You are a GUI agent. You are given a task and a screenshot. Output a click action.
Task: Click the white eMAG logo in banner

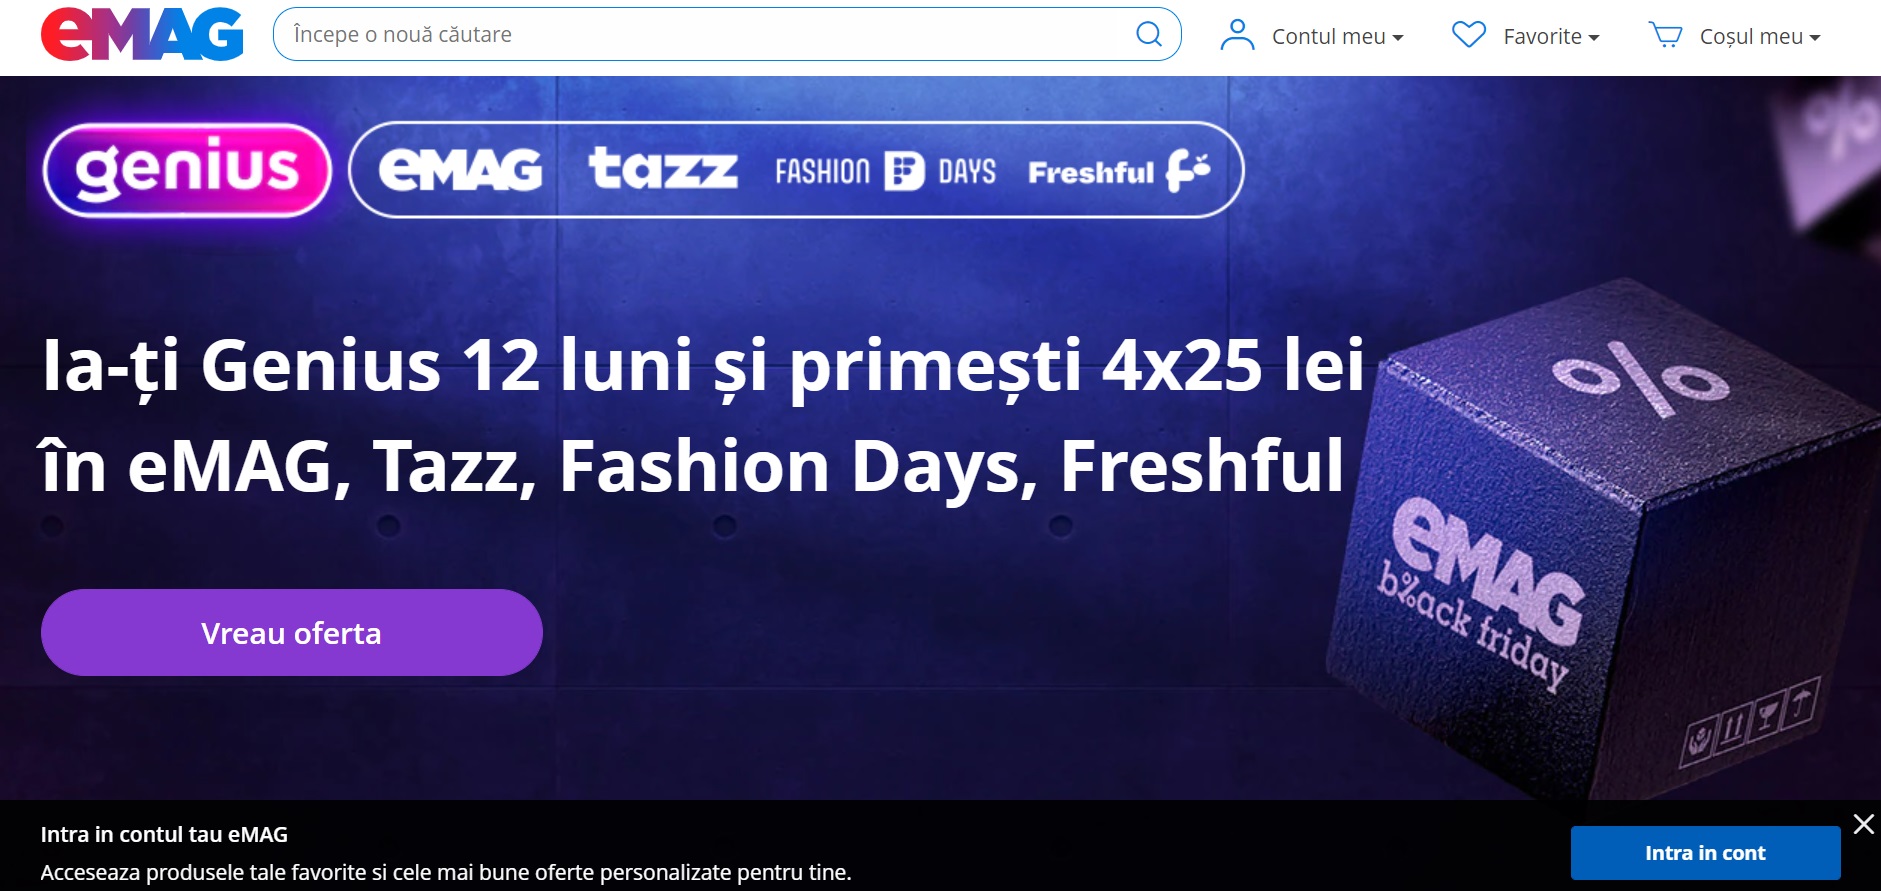tap(460, 170)
